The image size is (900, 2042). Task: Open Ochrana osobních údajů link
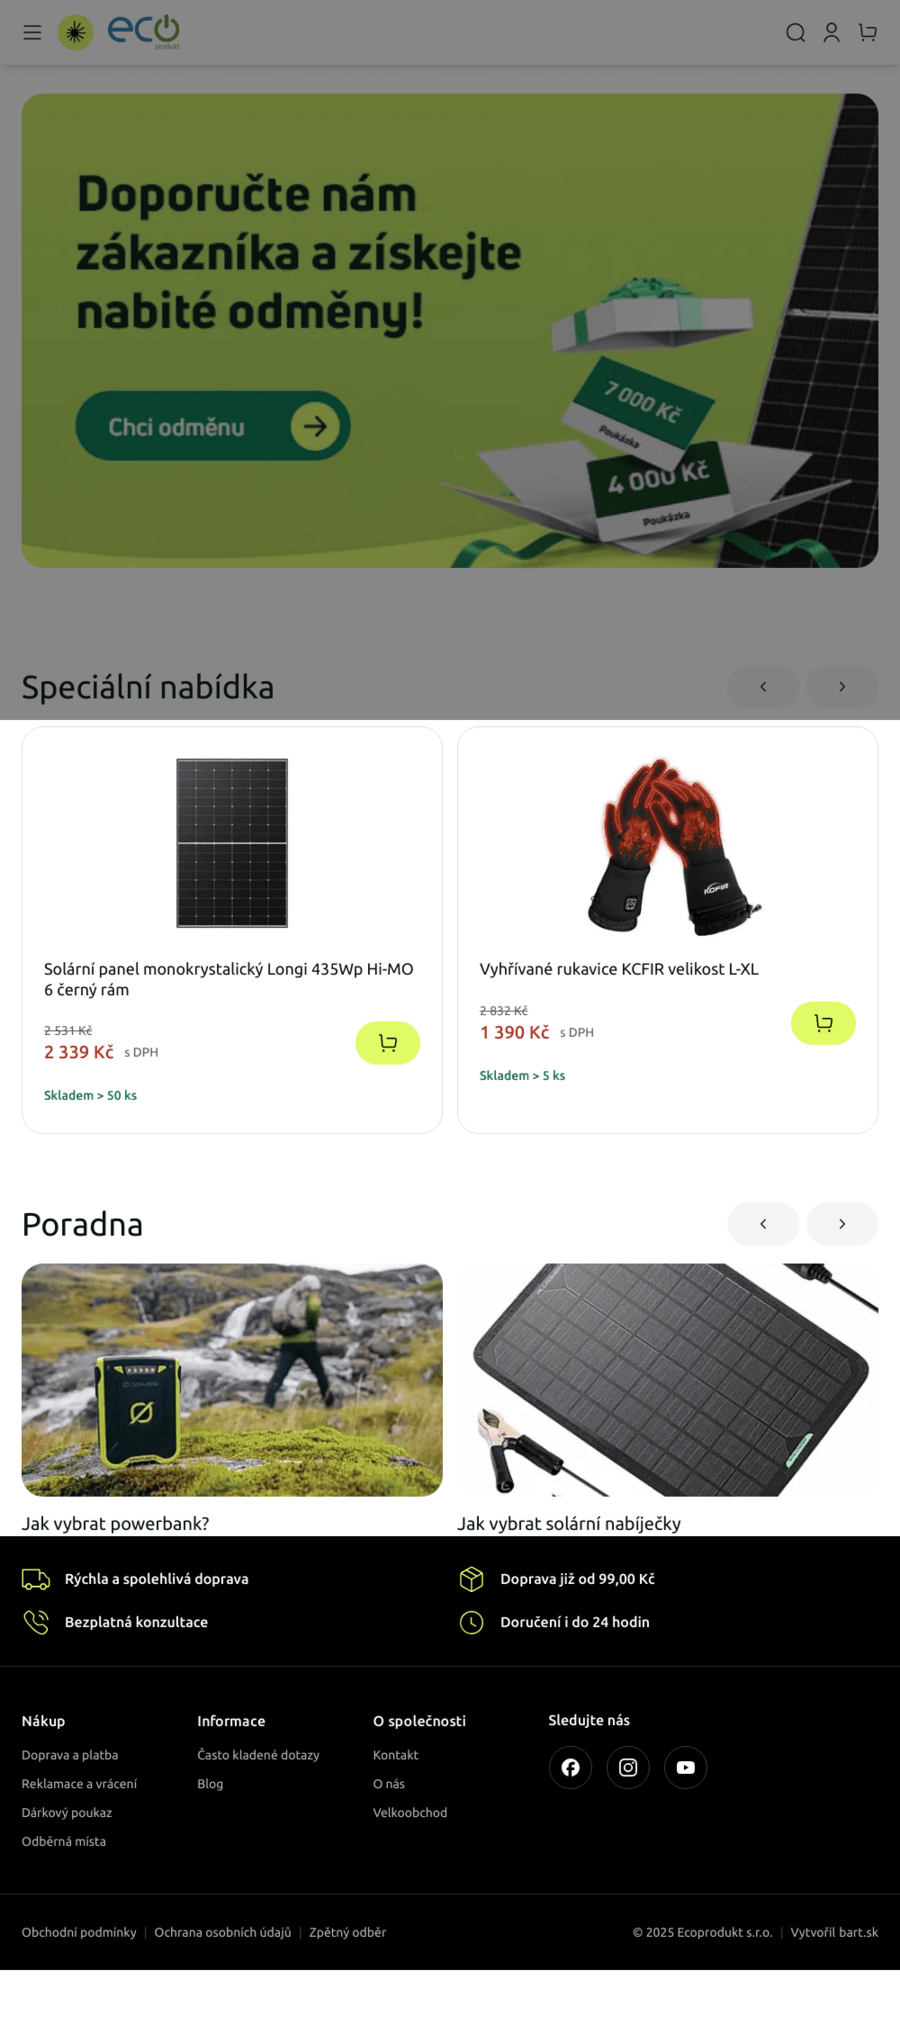coord(223,1932)
